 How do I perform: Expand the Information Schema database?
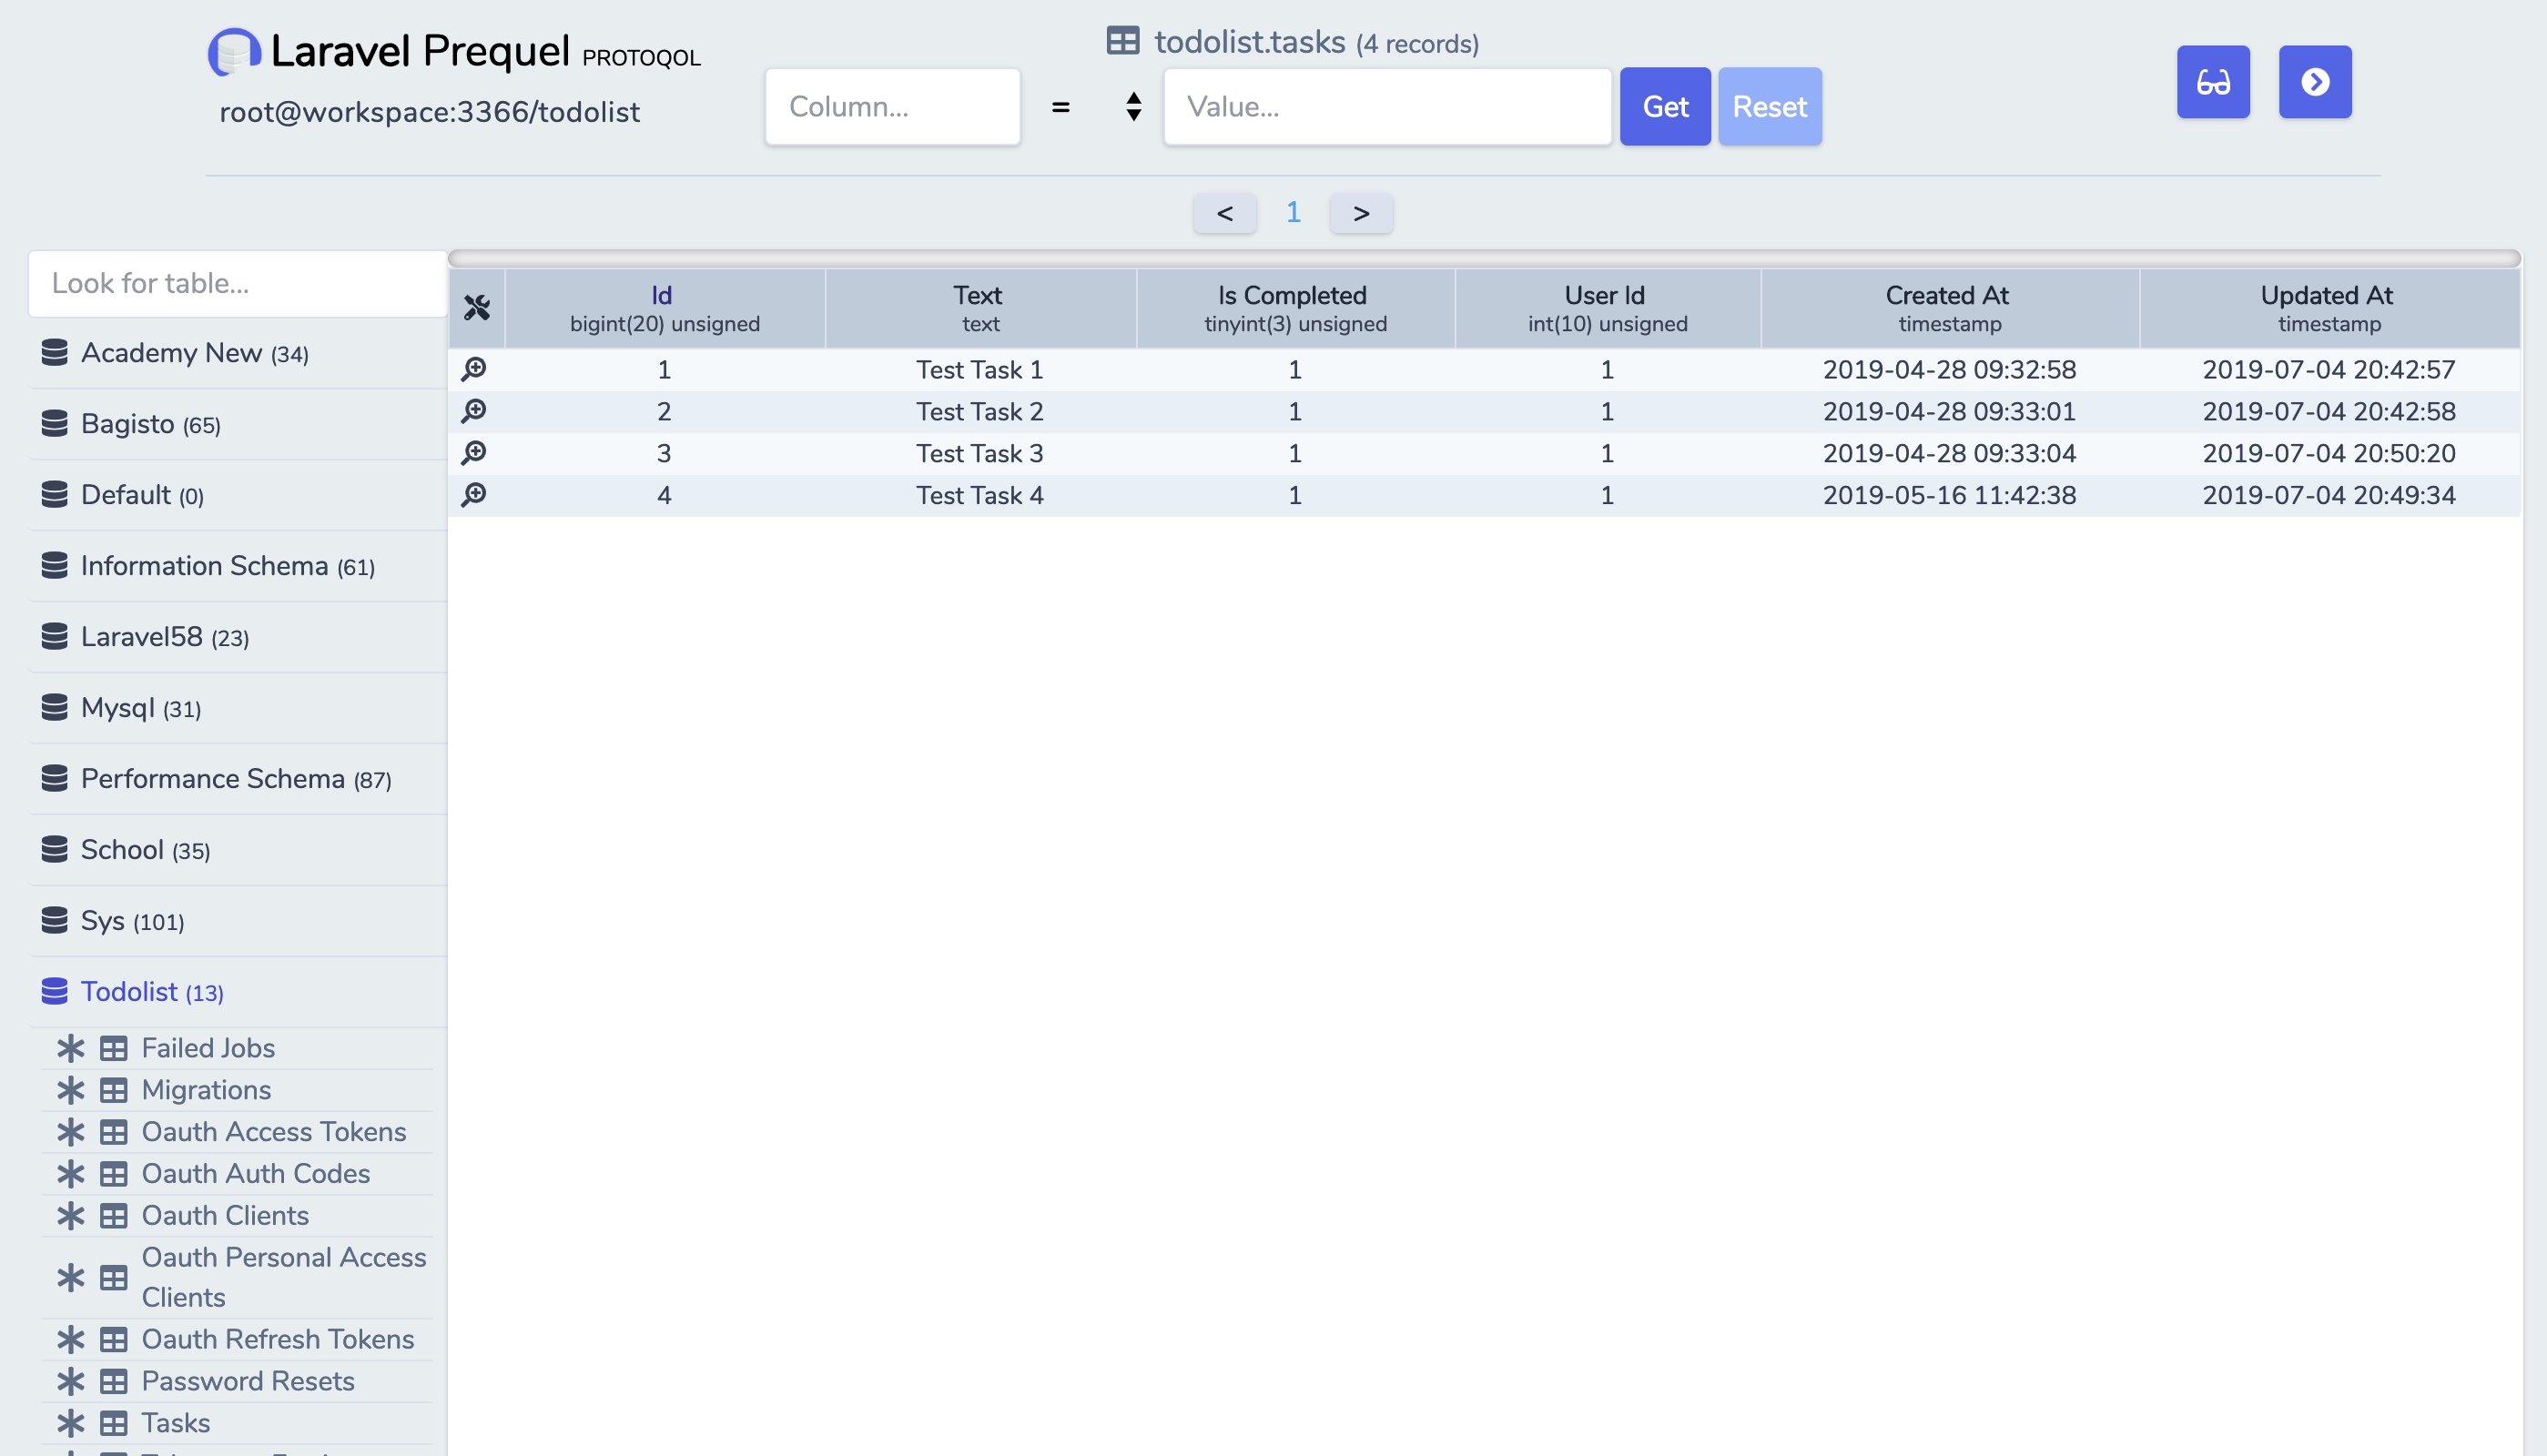238,567
